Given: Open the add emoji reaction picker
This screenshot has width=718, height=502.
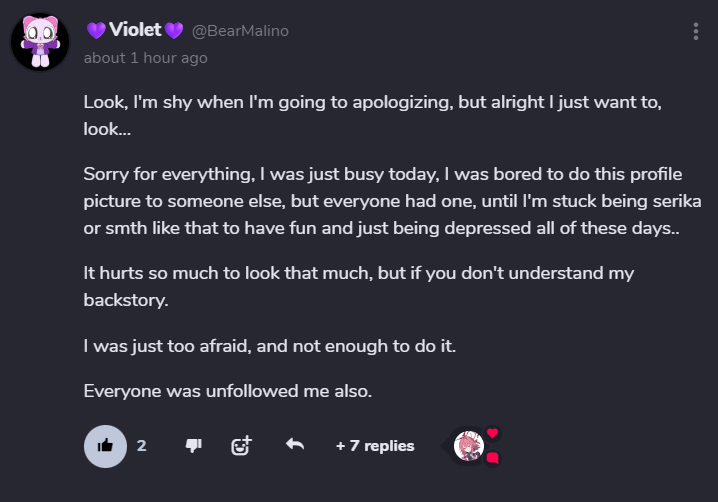Looking at the screenshot, I should (x=242, y=446).
